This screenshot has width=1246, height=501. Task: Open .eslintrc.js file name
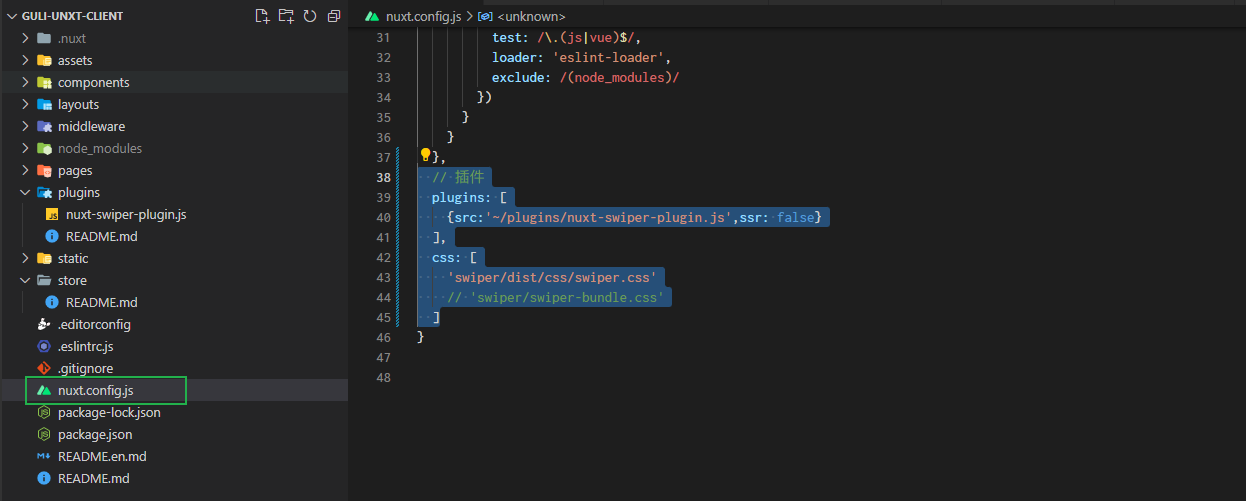[x=86, y=346]
